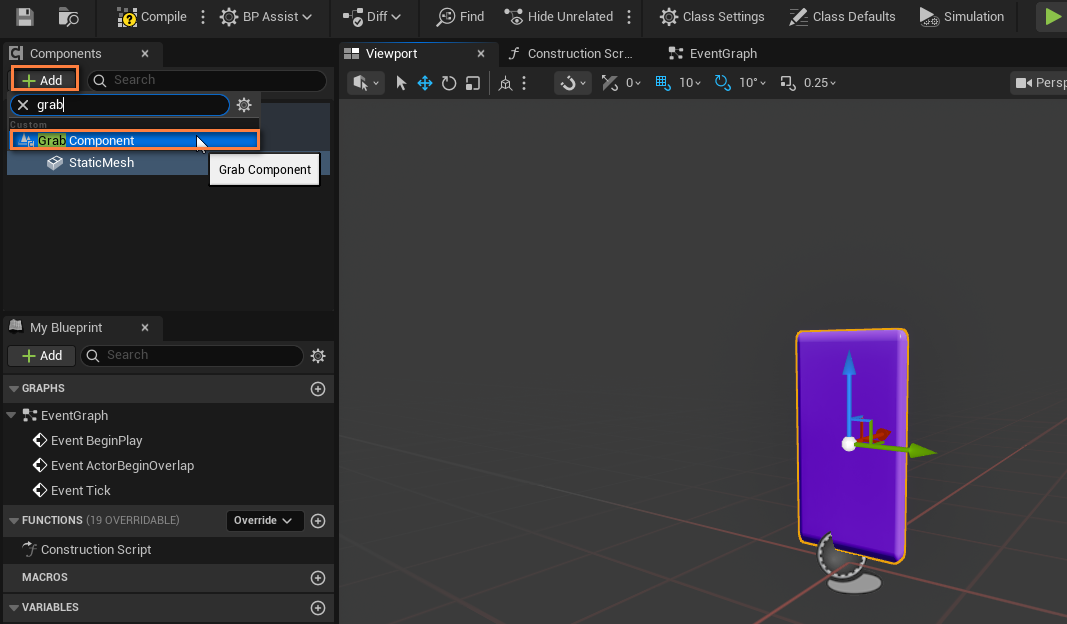1067x624 pixels.
Task: Open transform tools three-dot options
Action: [524, 82]
